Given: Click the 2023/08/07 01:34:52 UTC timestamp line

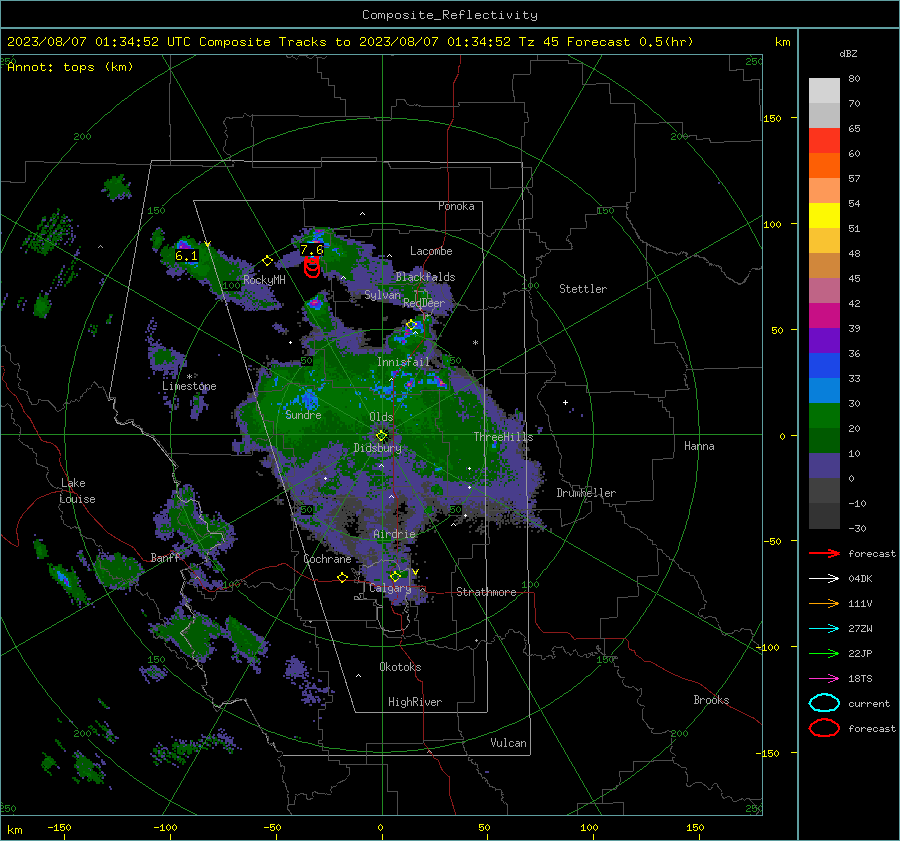Looking at the screenshot, I should tap(350, 42).
